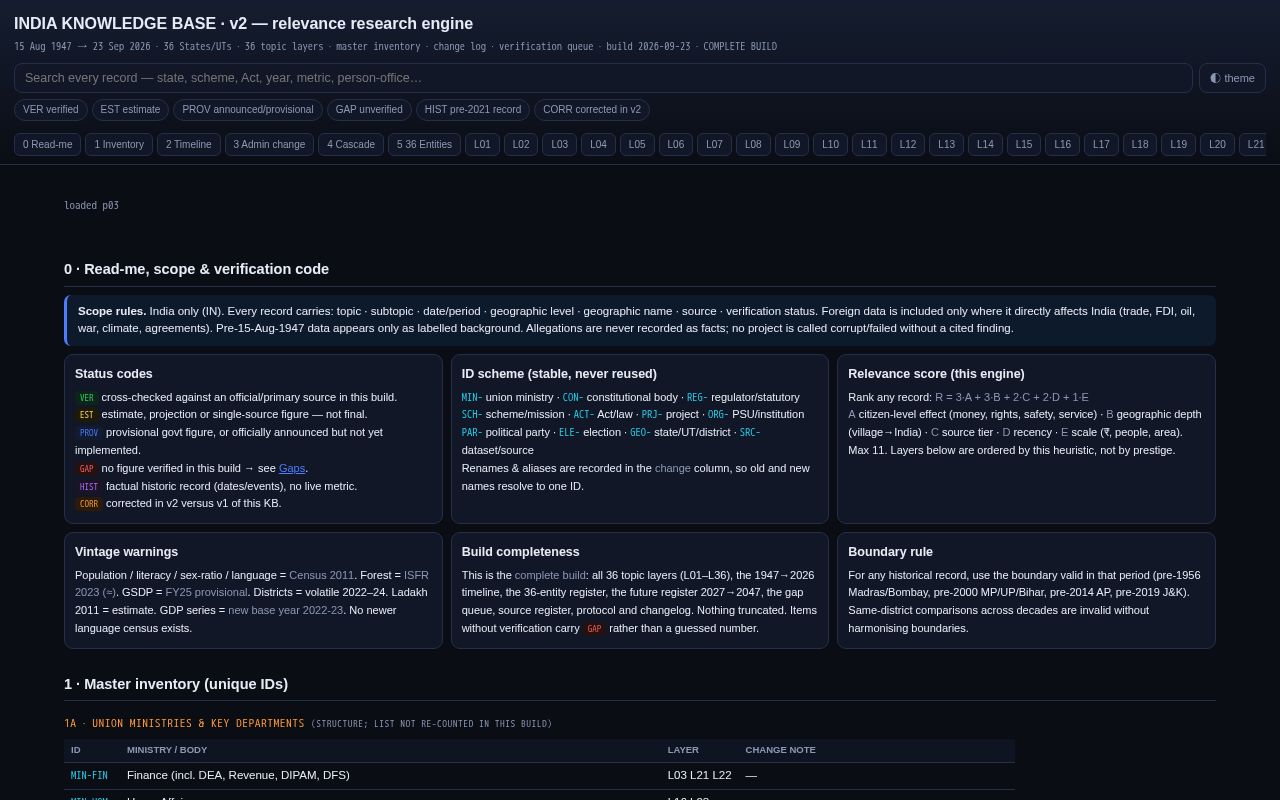Open the 4 Cascade tab
1280x800 pixels.
pyautogui.click(x=351, y=145)
